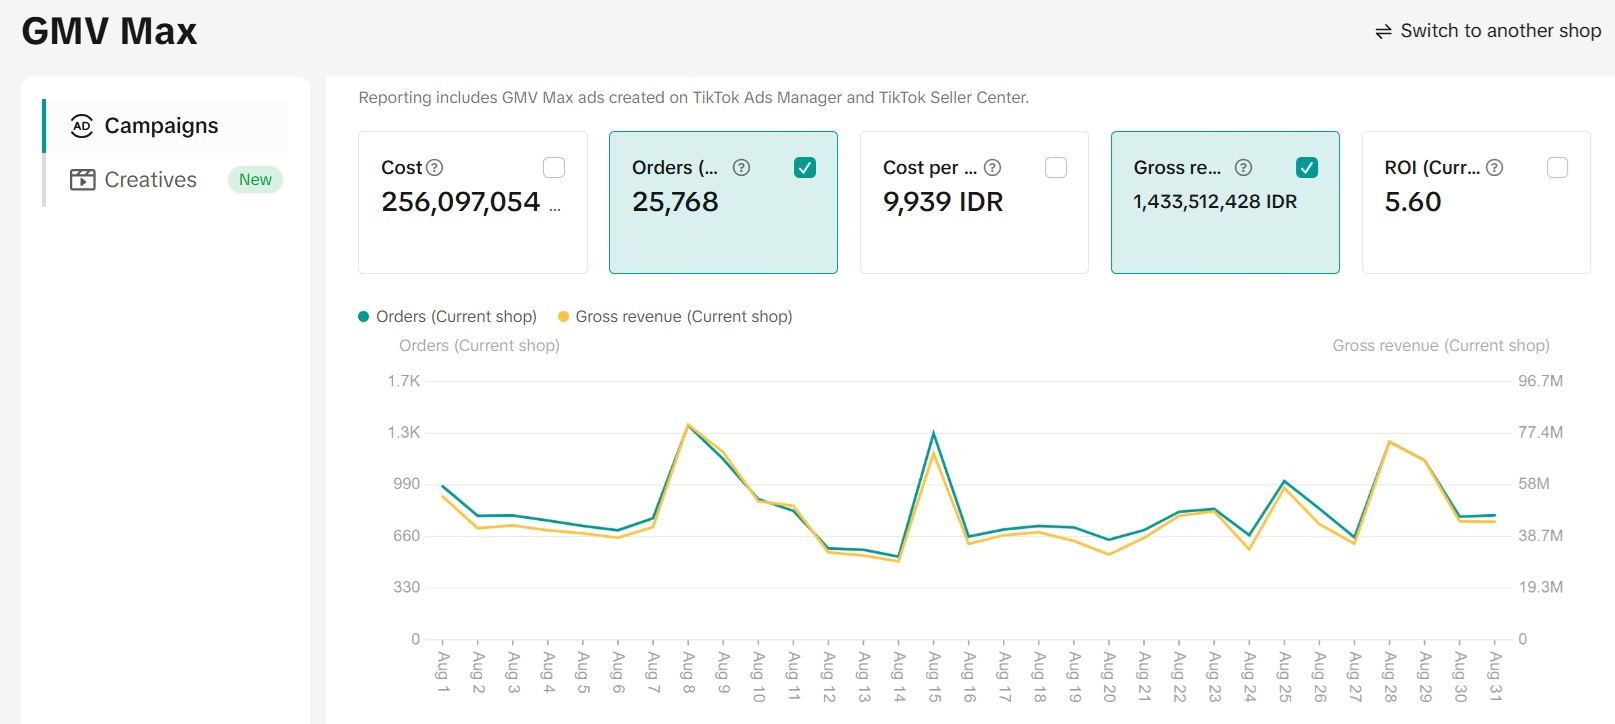The height and width of the screenshot is (724, 1615).
Task: Enable the Cost per order checkbox
Action: coord(1056,168)
